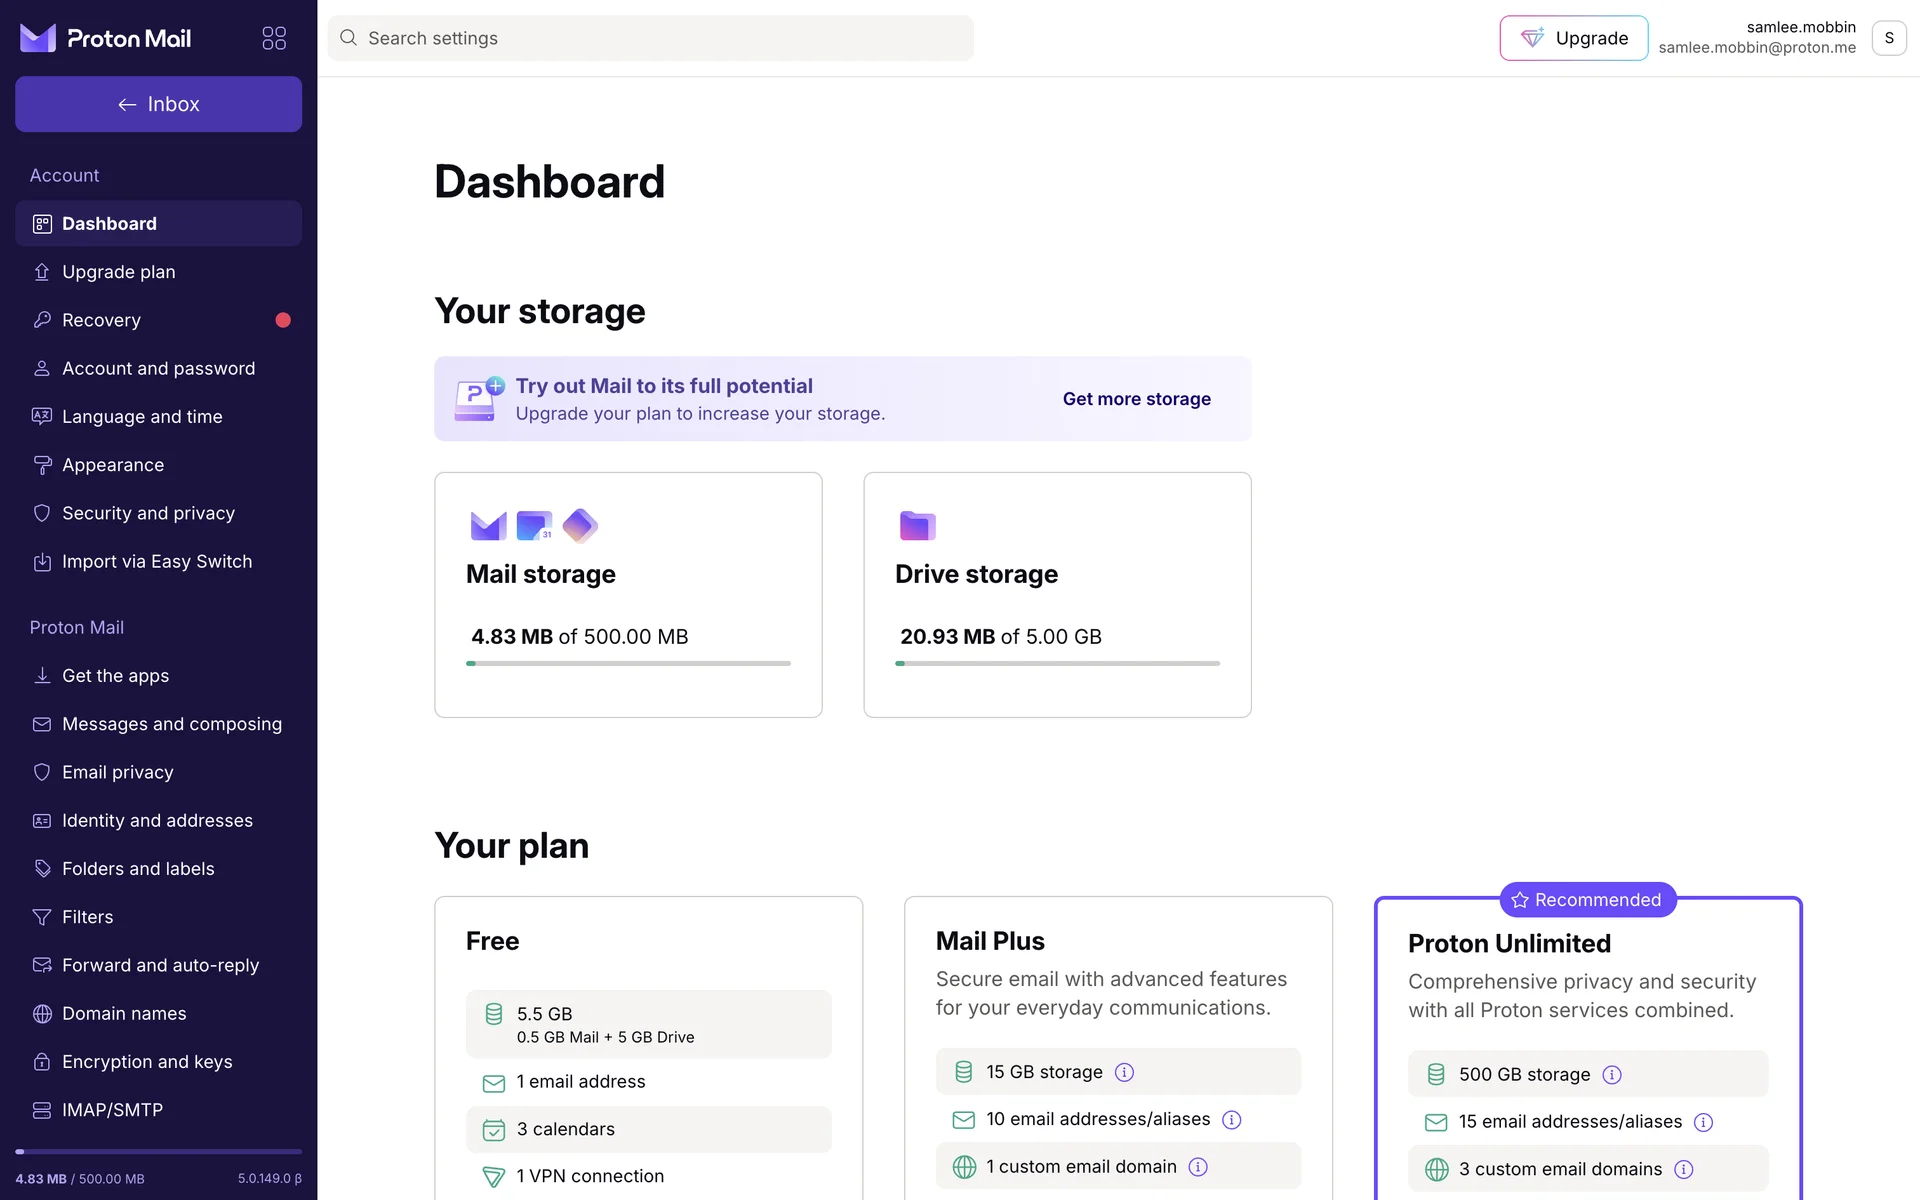Viewport: 1920px width, 1200px height.
Task: Return to Inbox
Action: coord(158,104)
